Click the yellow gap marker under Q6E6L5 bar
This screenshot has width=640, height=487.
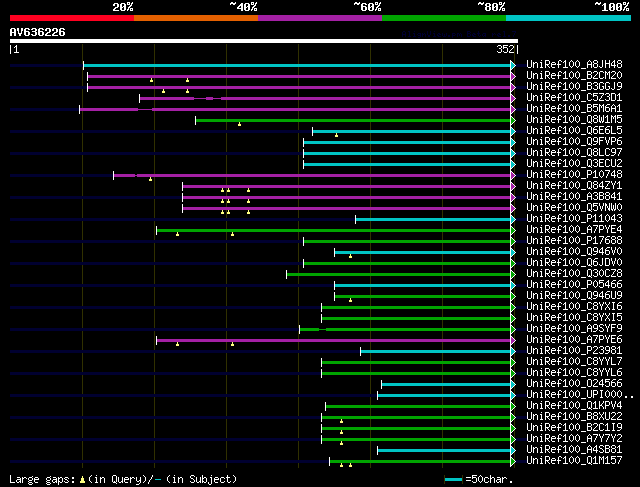[x=336, y=135]
